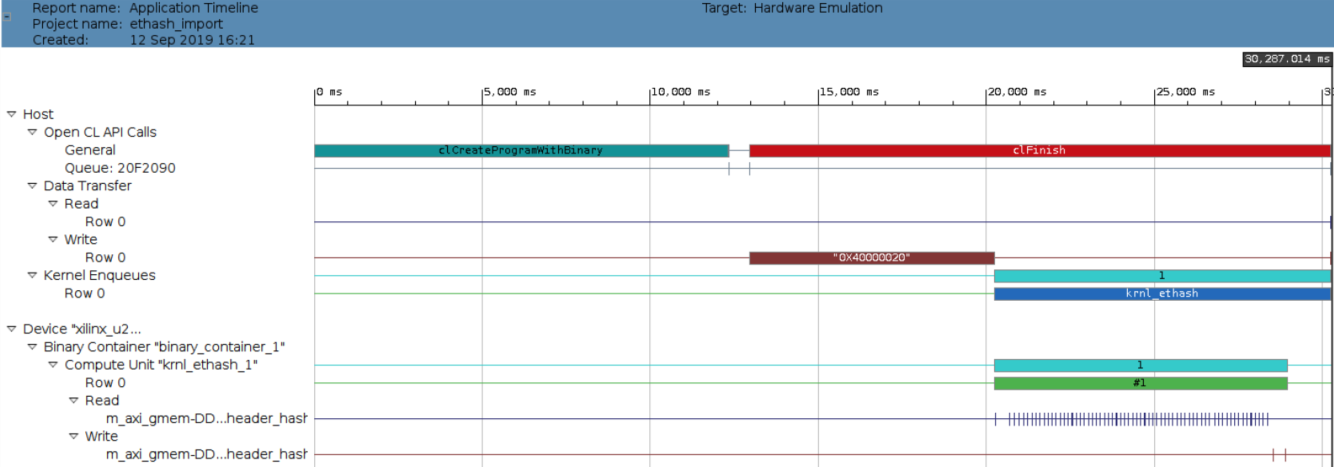This screenshot has height=467, width=1334.
Task: Click the 25,000 ms ruler label
Action: tap(1186, 92)
